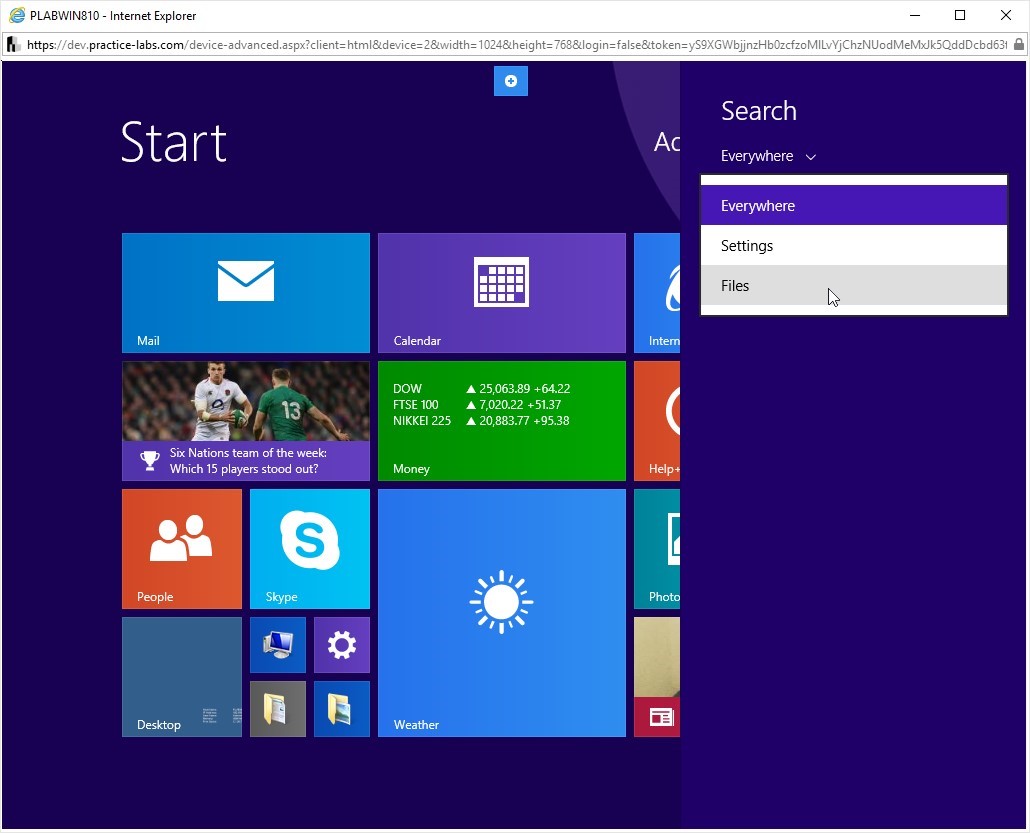The width and height of the screenshot is (1030, 833).
Task: Open the Photos tile
Action: coord(657,549)
